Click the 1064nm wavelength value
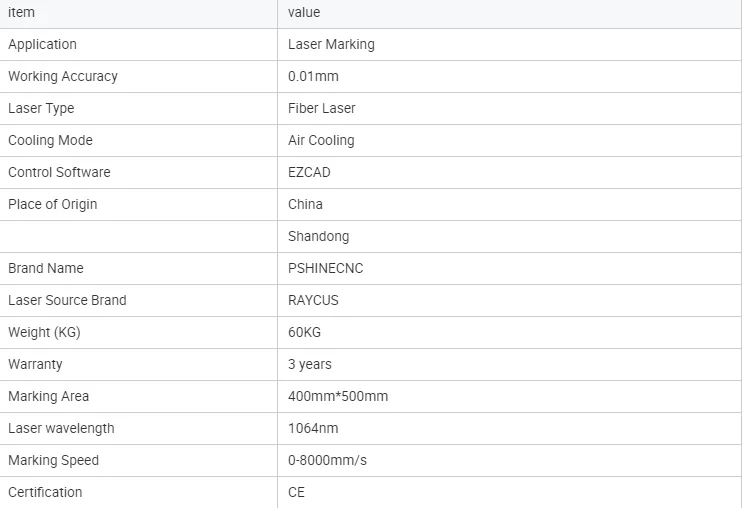This screenshot has width=742, height=508. pyautogui.click(x=313, y=429)
